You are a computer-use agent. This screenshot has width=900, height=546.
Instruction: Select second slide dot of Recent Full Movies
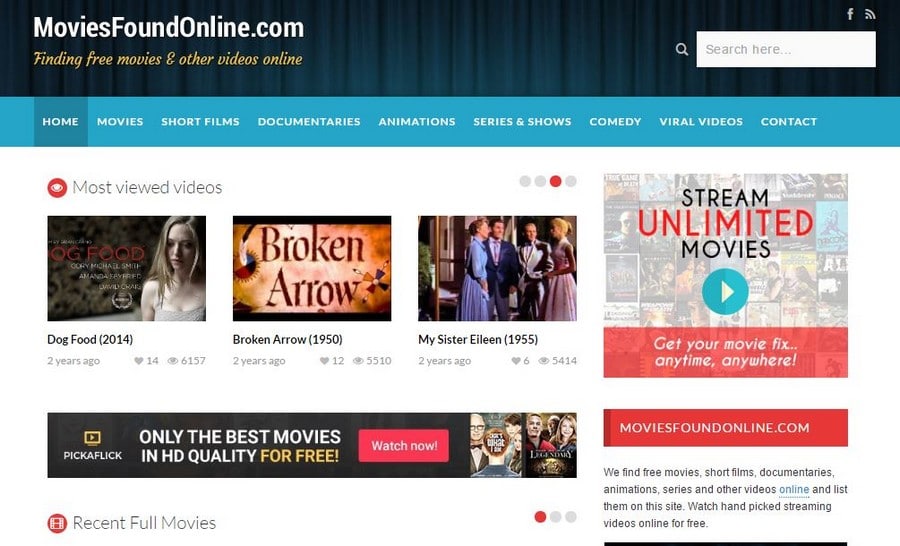(555, 517)
